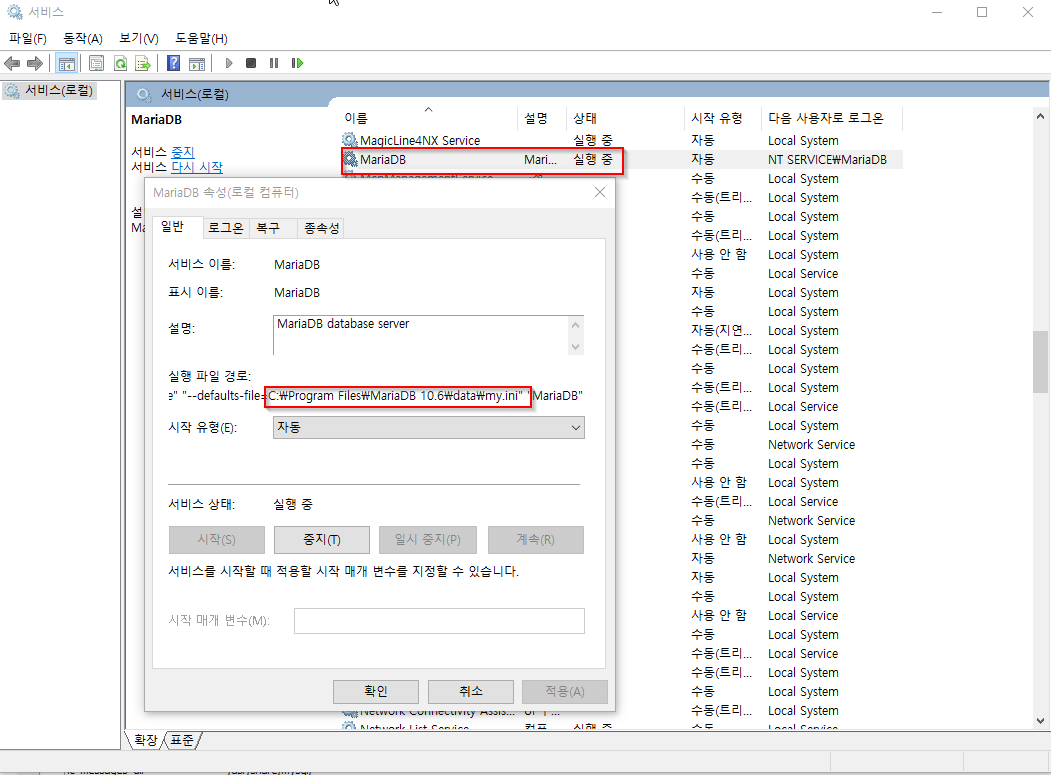The height and width of the screenshot is (775, 1051).
Task: Click the pause service icon in the toolbar
Action: pyautogui.click(x=274, y=62)
